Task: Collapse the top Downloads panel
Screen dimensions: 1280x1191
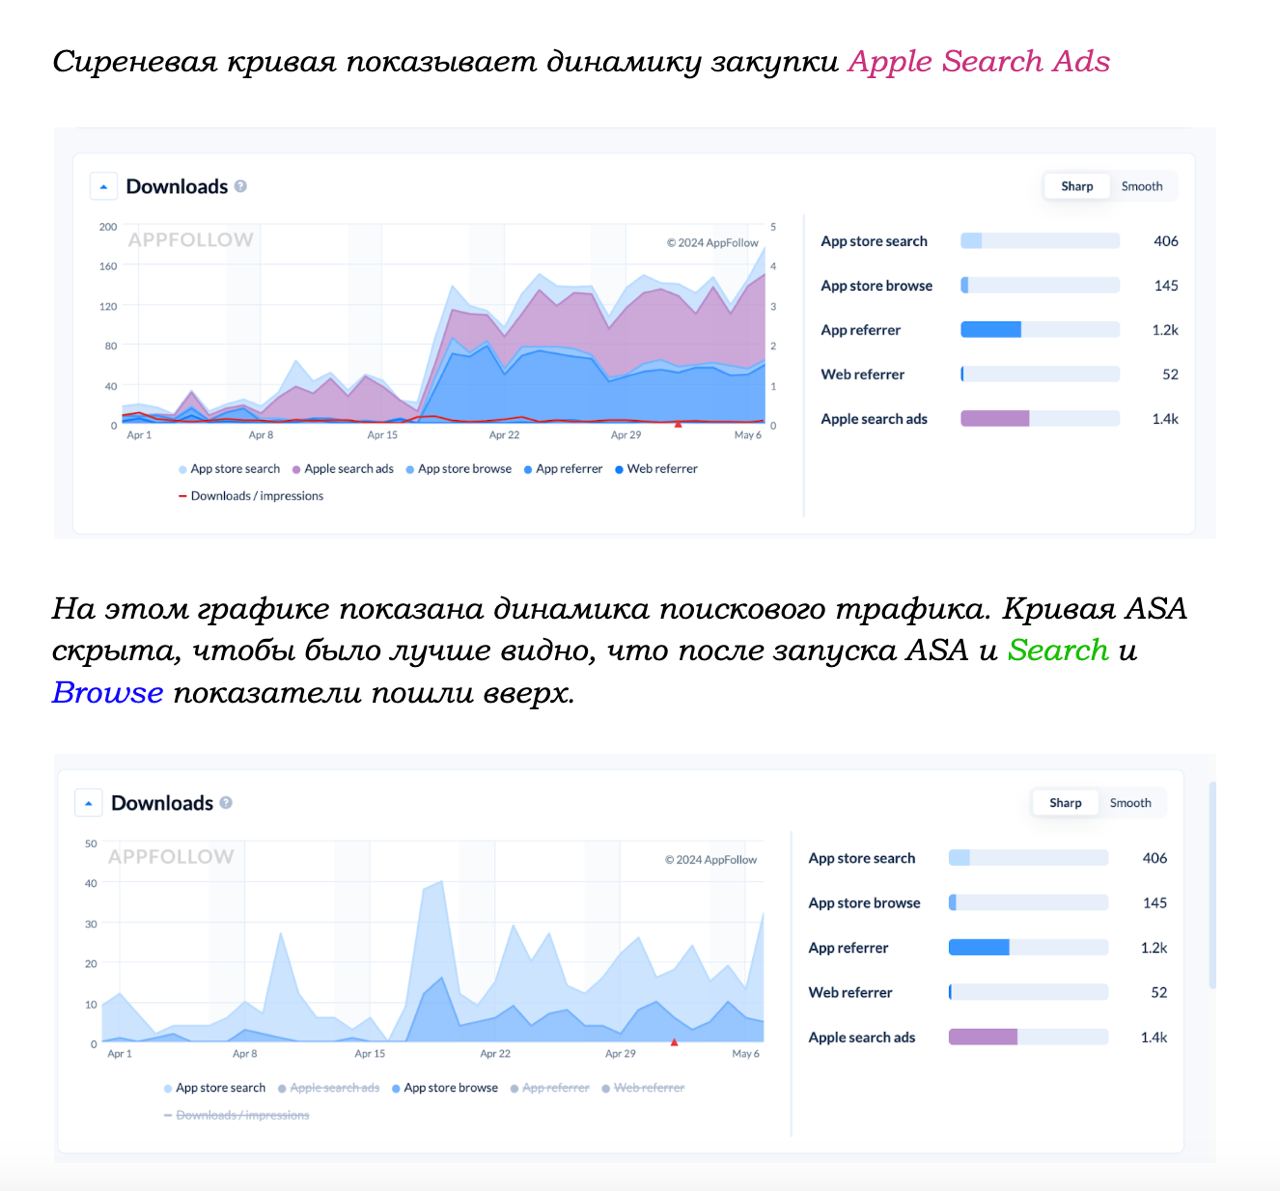Action: tap(103, 186)
